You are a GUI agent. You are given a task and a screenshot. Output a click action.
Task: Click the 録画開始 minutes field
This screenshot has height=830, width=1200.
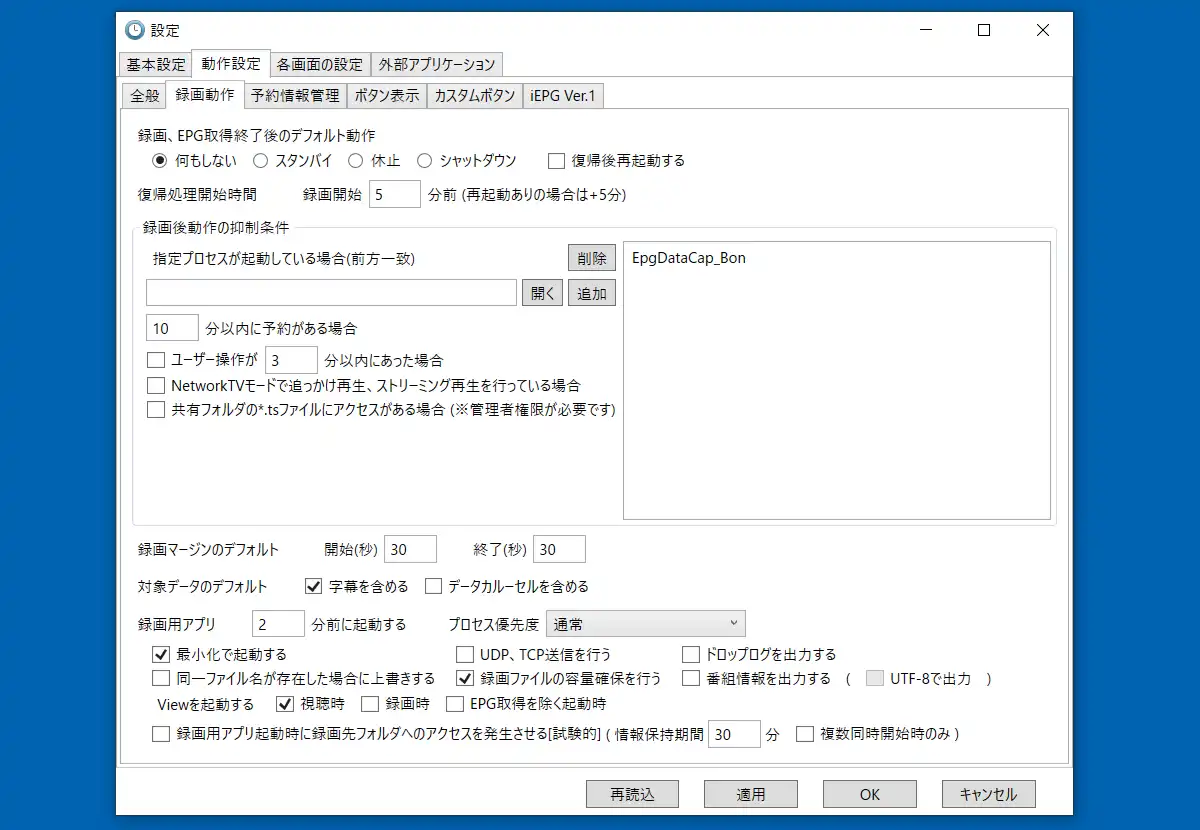(395, 194)
